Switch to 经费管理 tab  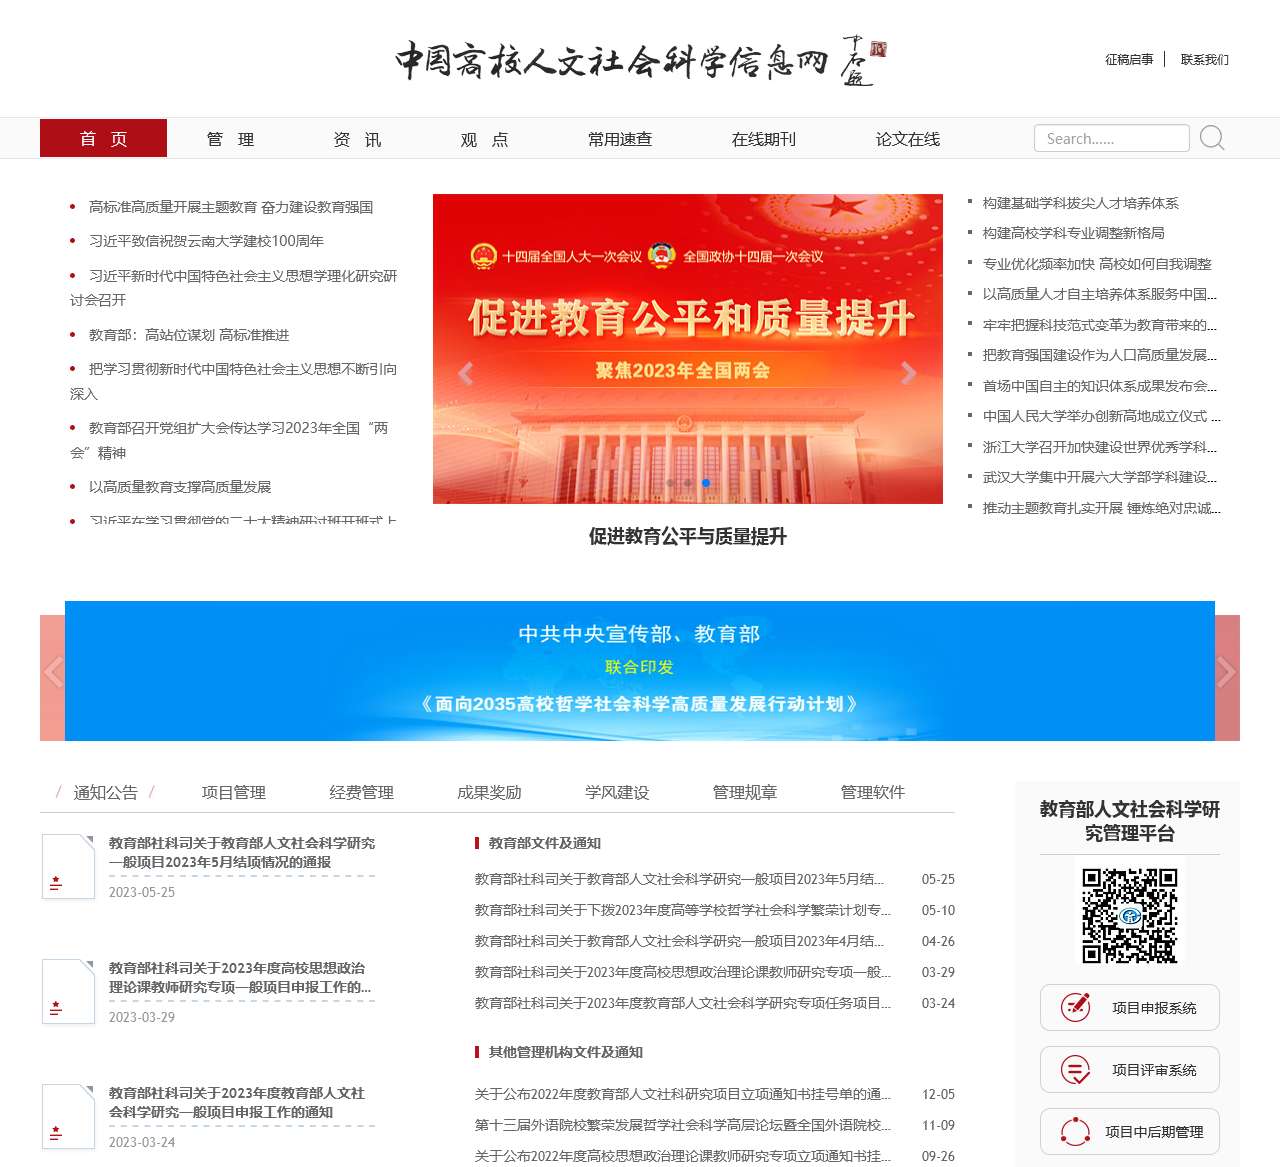(x=362, y=792)
